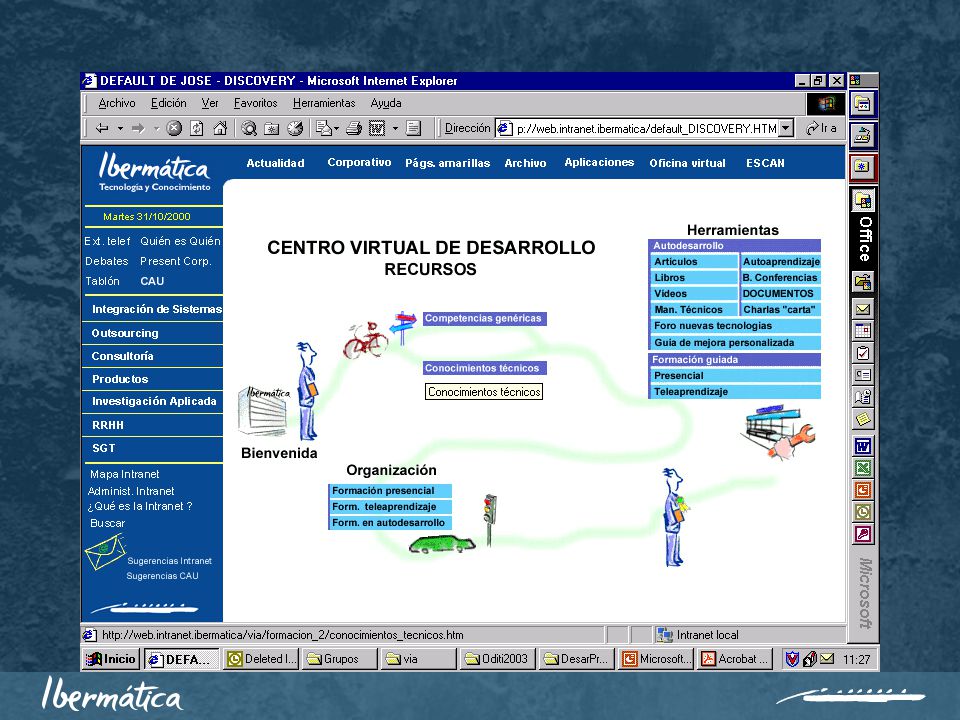Click New Task clipboard icon on Office bar
Screen dimensions: 960x720
(x=863, y=353)
